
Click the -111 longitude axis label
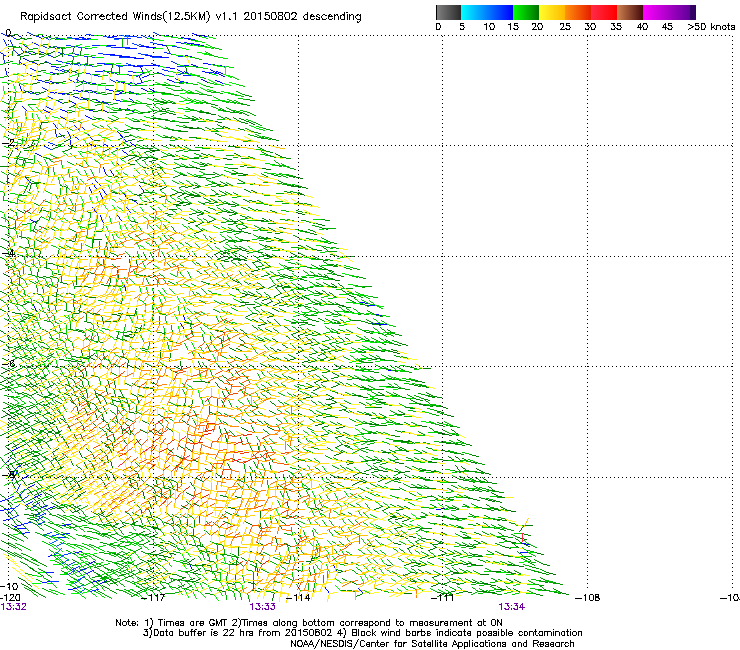[443, 598]
